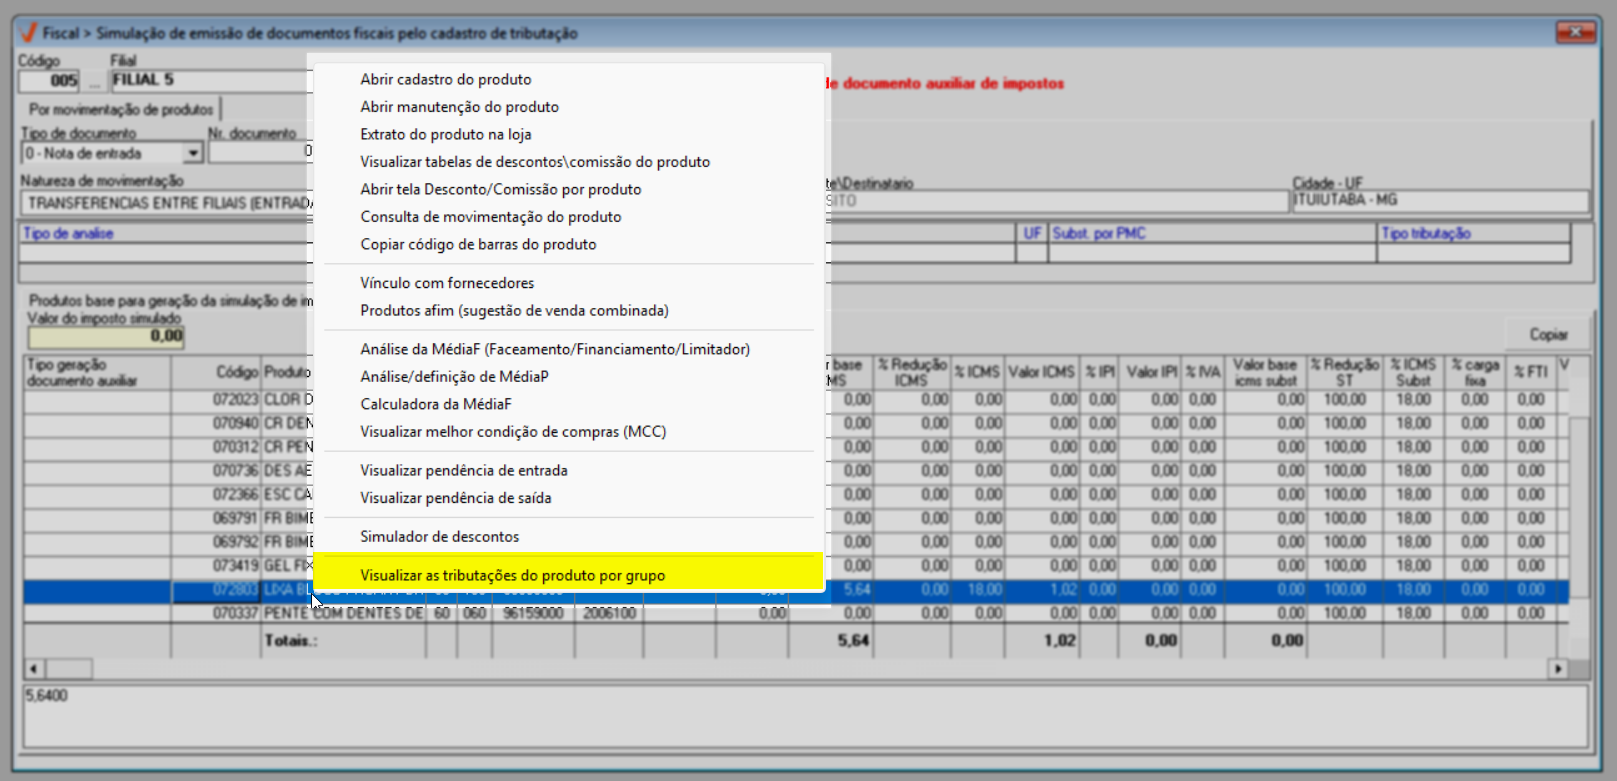This screenshot has width=1617, height=781.
Task: Click the horizontal scrollbar left arrow
Action: tap(34, 668)
